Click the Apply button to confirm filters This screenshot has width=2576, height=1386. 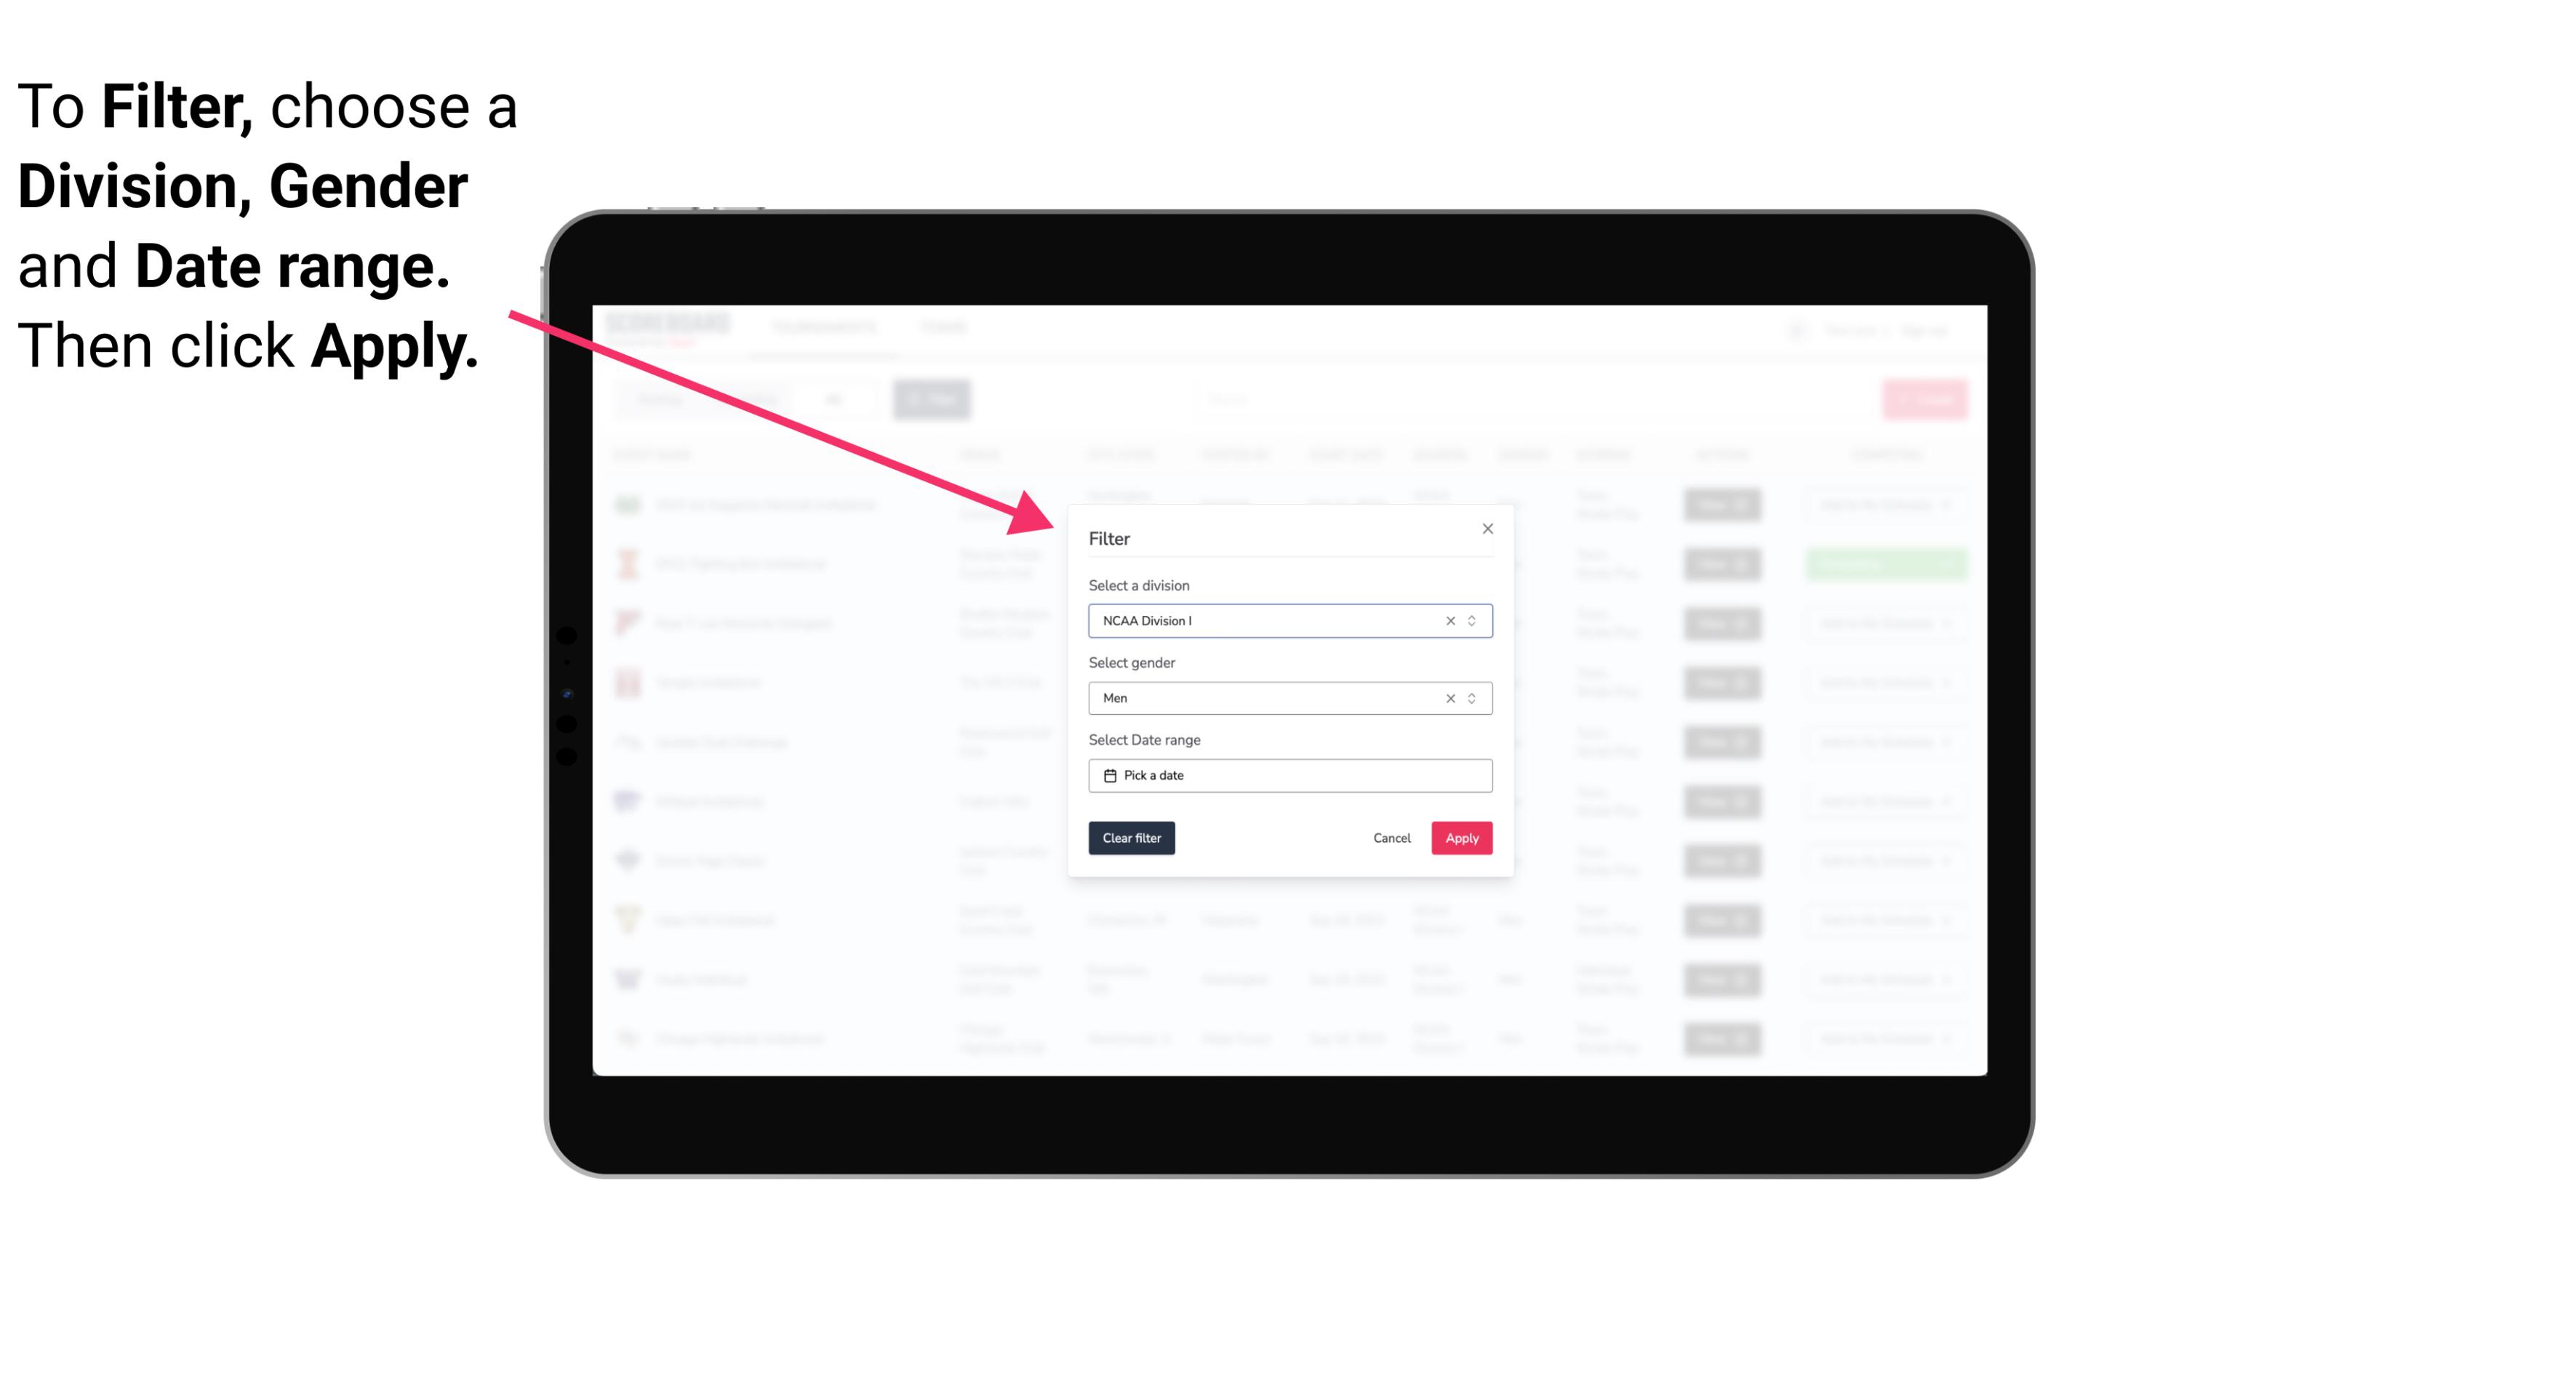[1461, 838]
